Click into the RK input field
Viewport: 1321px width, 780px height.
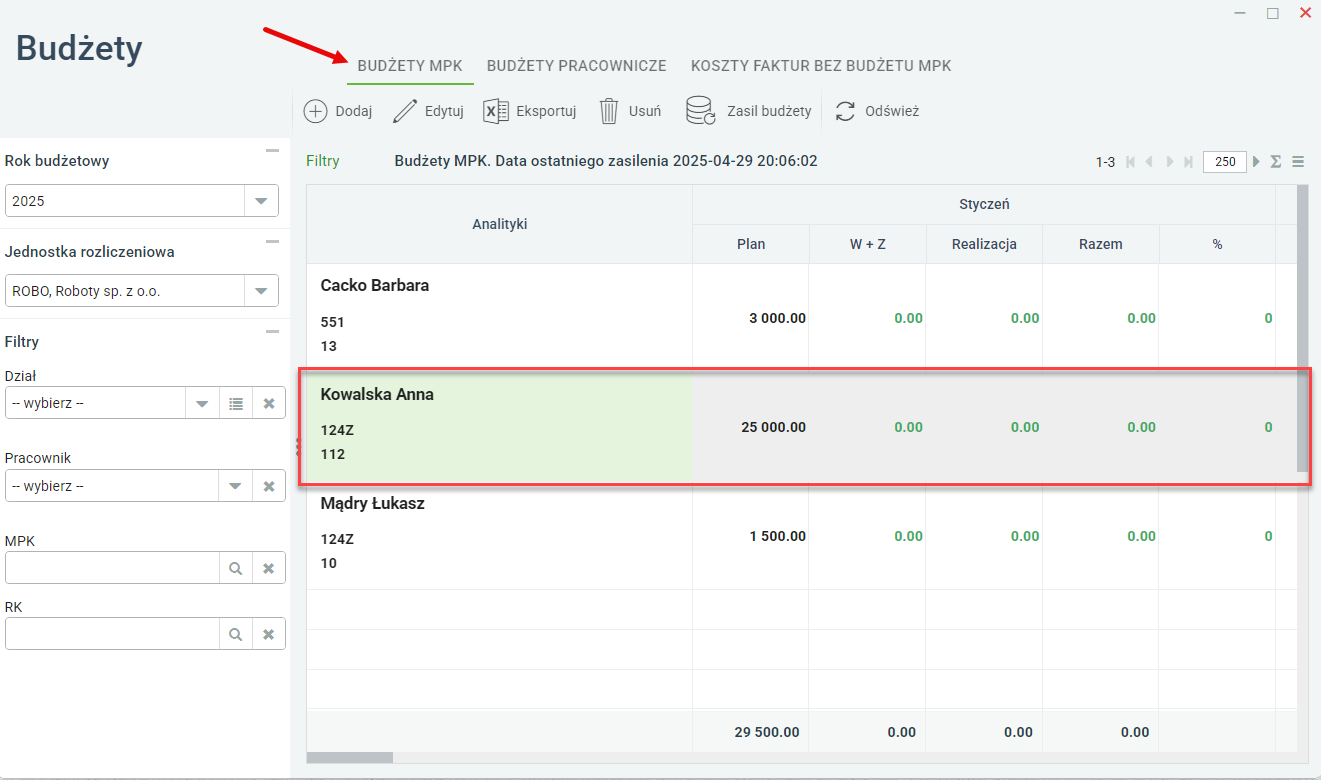[112, 634]
